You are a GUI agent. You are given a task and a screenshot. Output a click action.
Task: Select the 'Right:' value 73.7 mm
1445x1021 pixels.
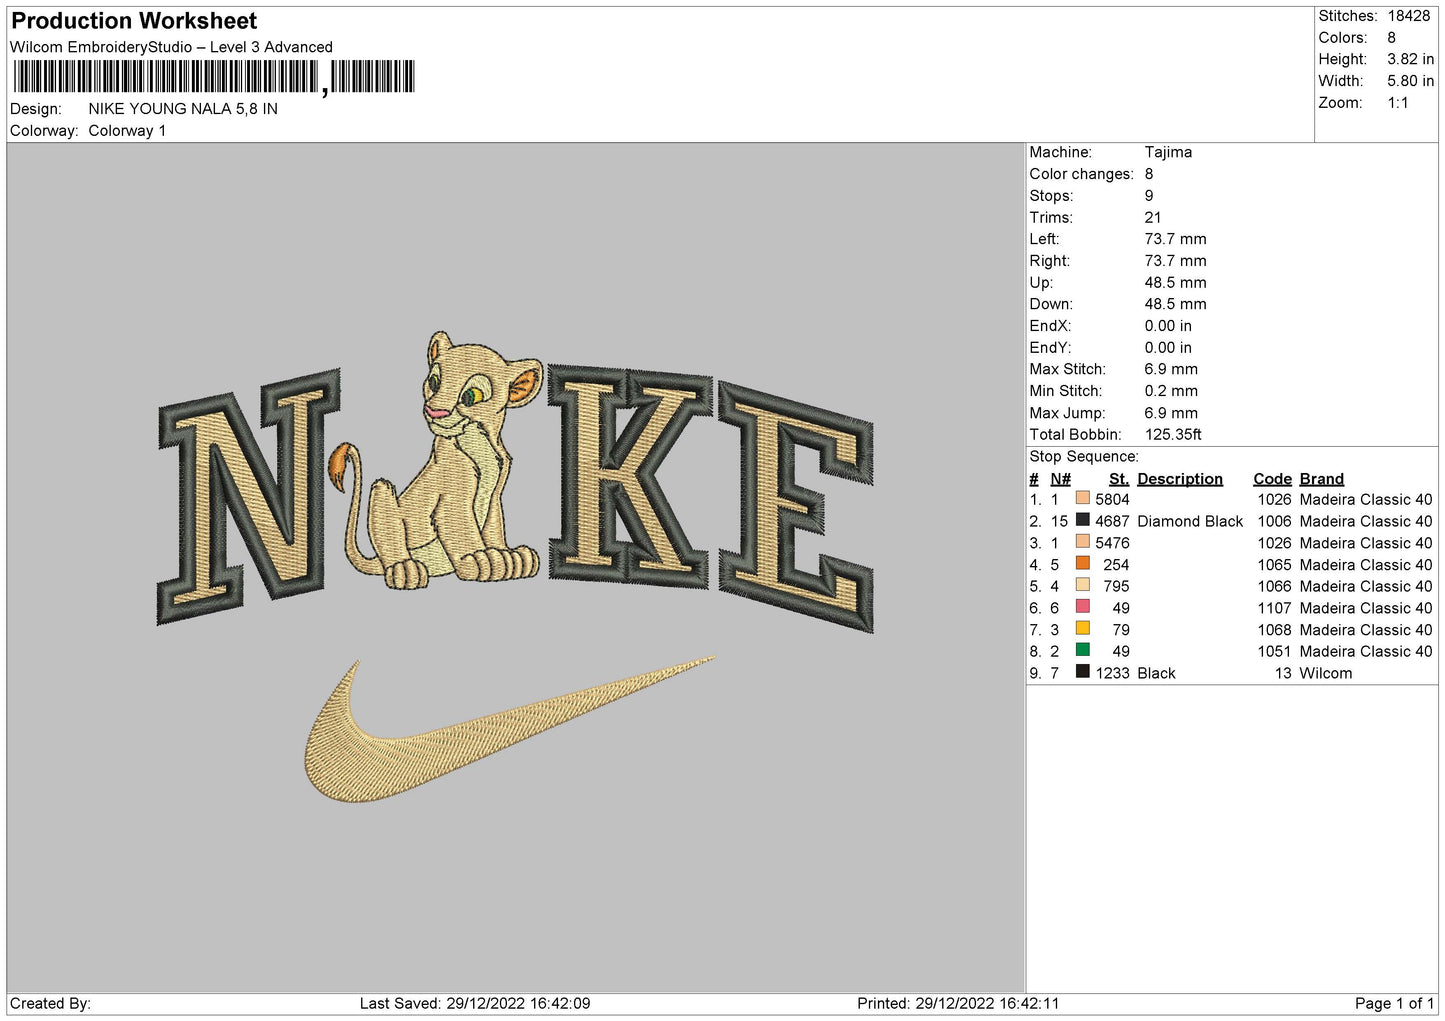1175,261
